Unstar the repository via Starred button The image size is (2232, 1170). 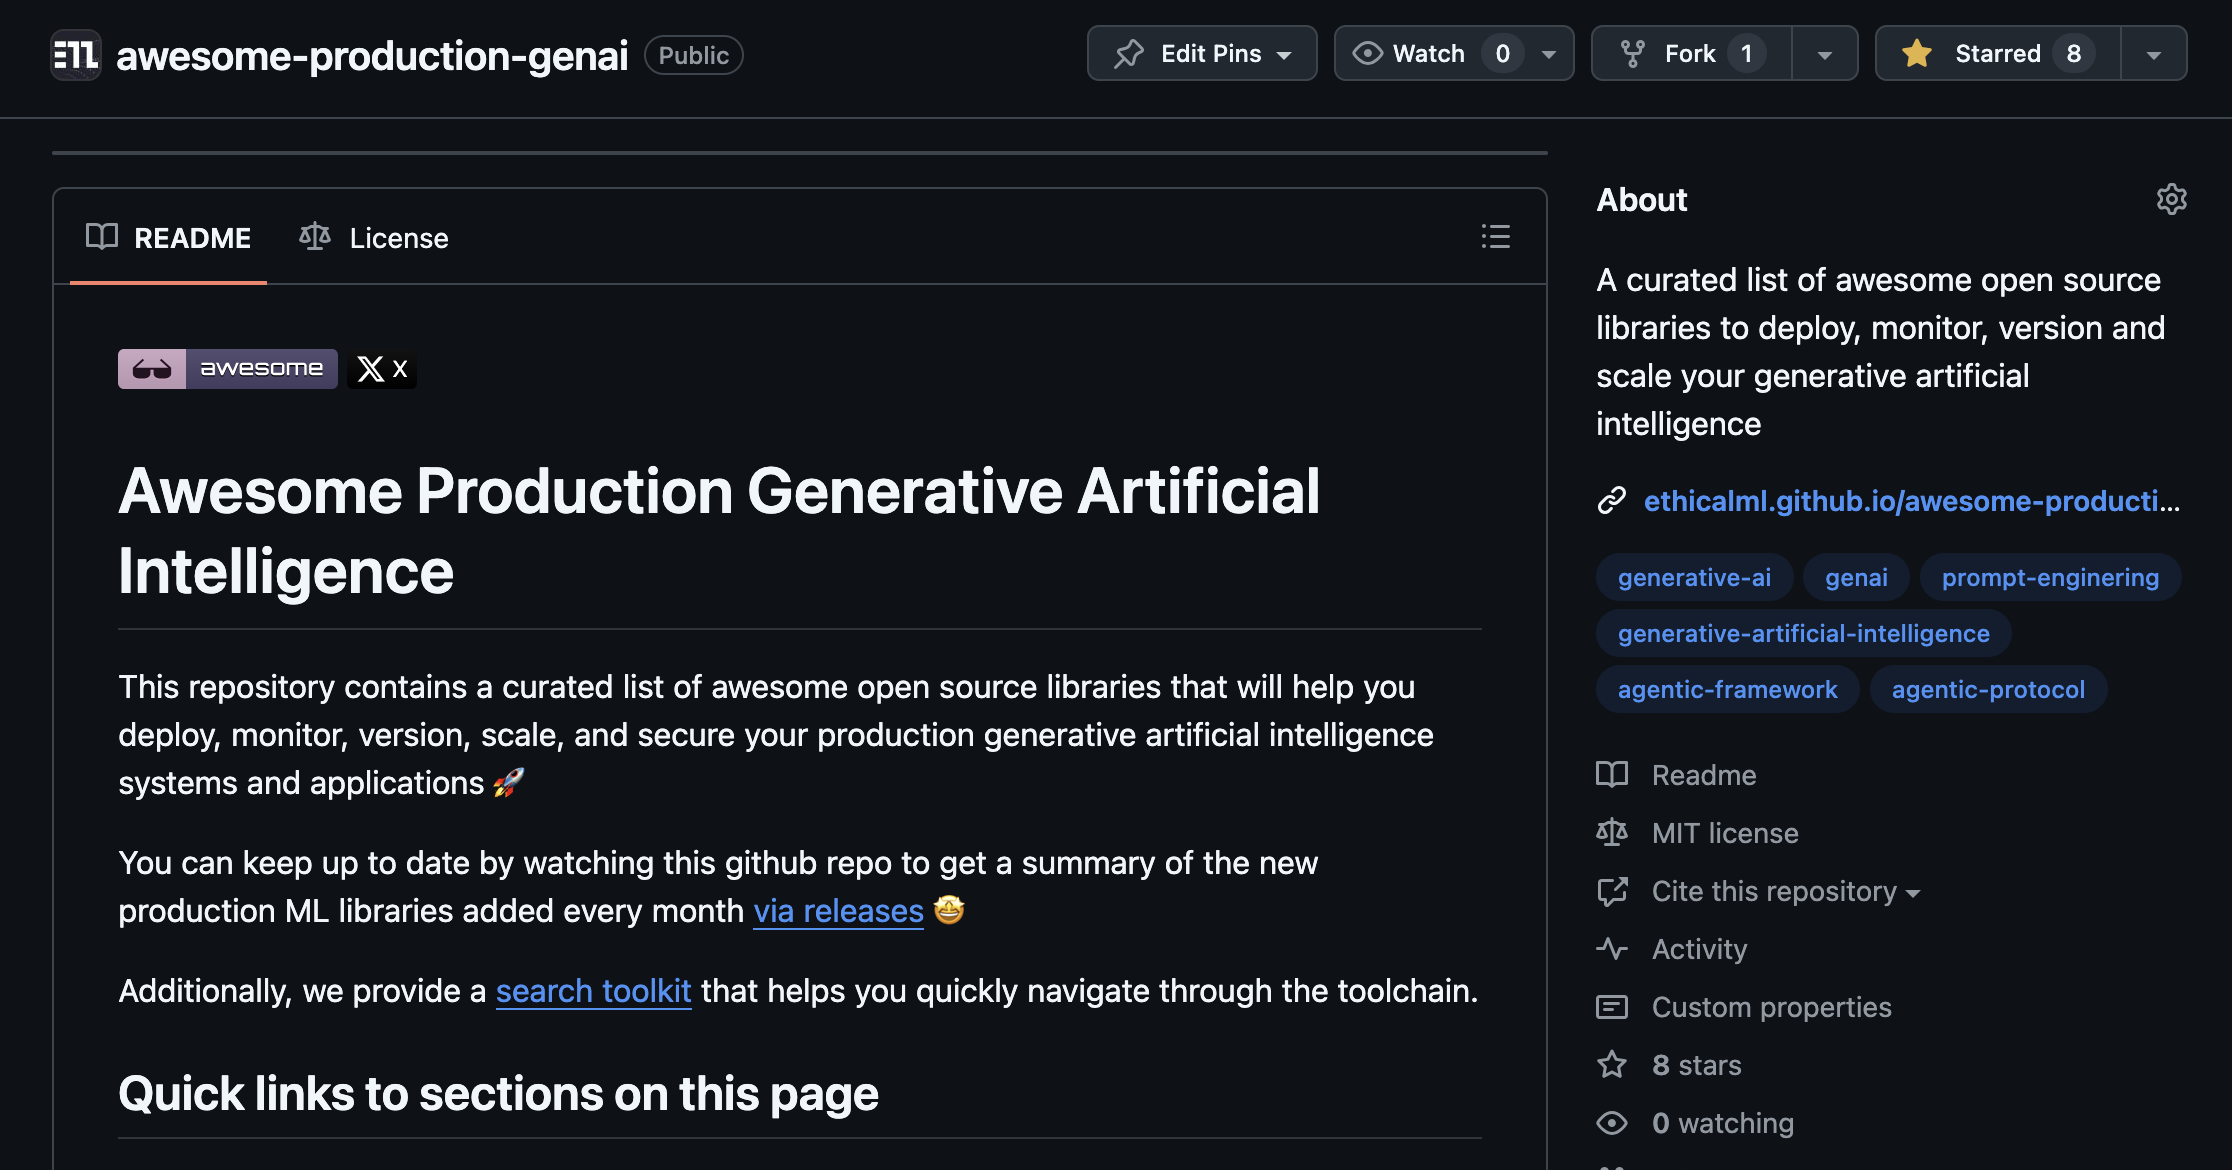[x=1998, y=53]
